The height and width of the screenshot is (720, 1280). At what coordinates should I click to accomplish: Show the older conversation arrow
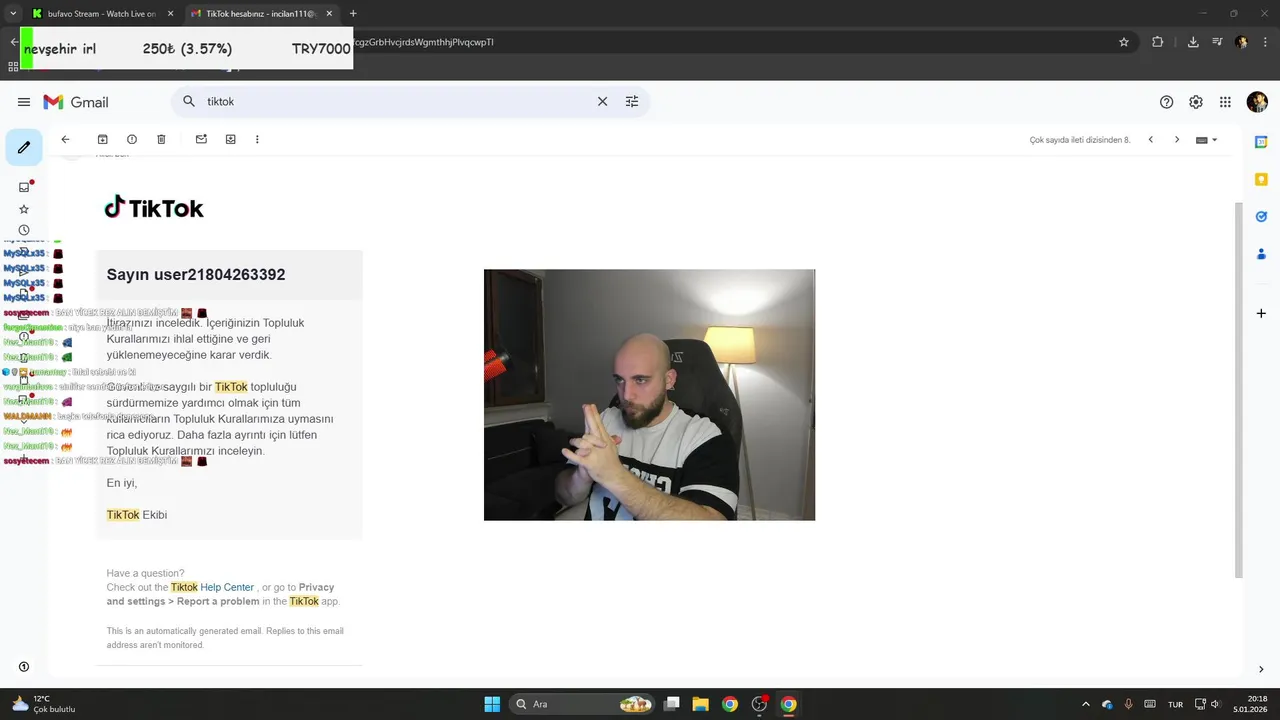(1177, 139)
